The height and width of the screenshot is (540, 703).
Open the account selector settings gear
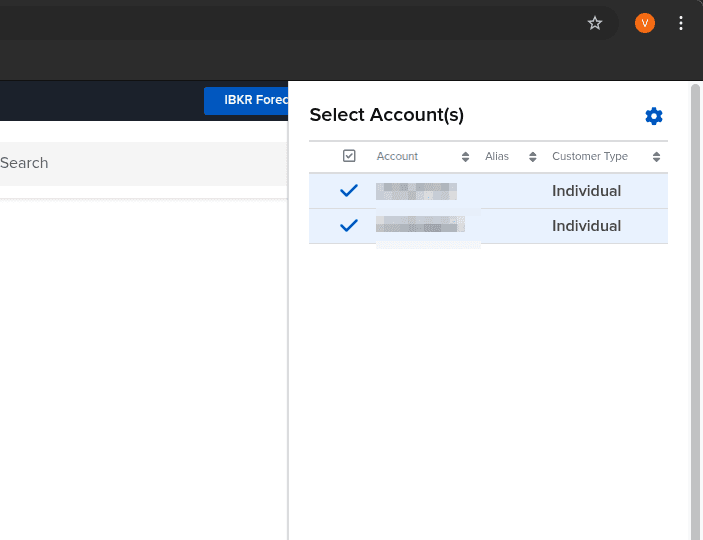[x=654, y=116]
